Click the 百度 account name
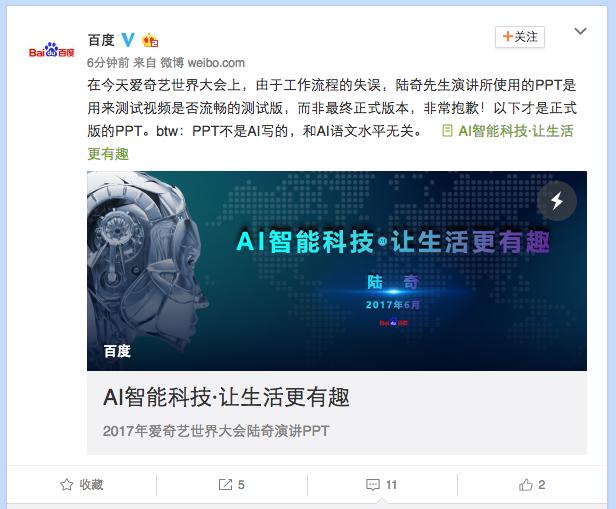 [101, 40]
